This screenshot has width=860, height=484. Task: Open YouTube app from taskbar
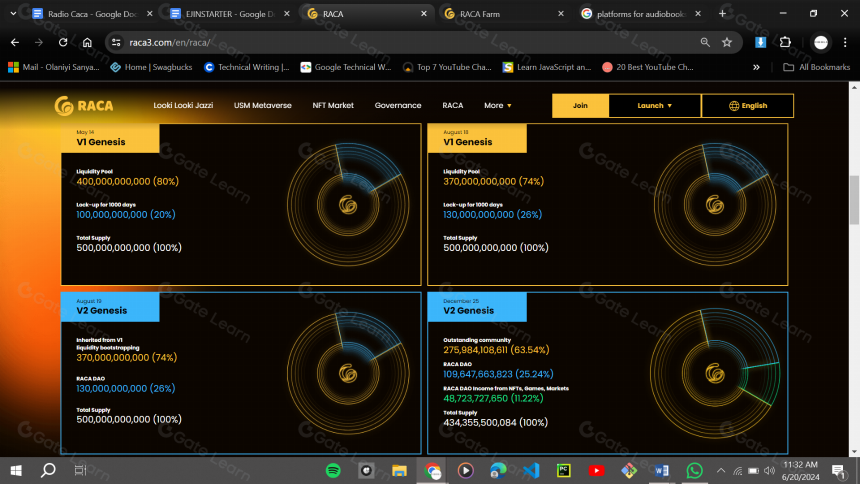click(596, 470)
